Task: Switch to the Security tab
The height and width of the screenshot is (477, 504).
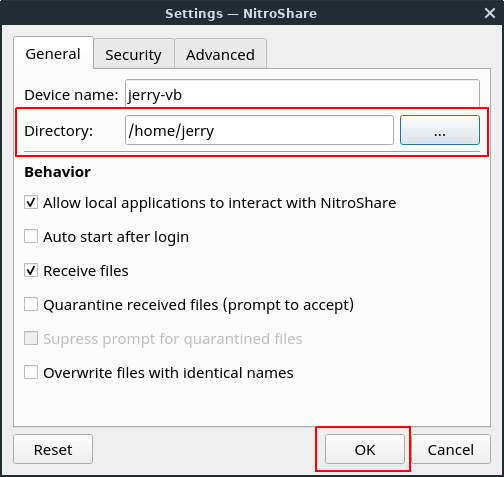Action: click(x=134, y=54)
